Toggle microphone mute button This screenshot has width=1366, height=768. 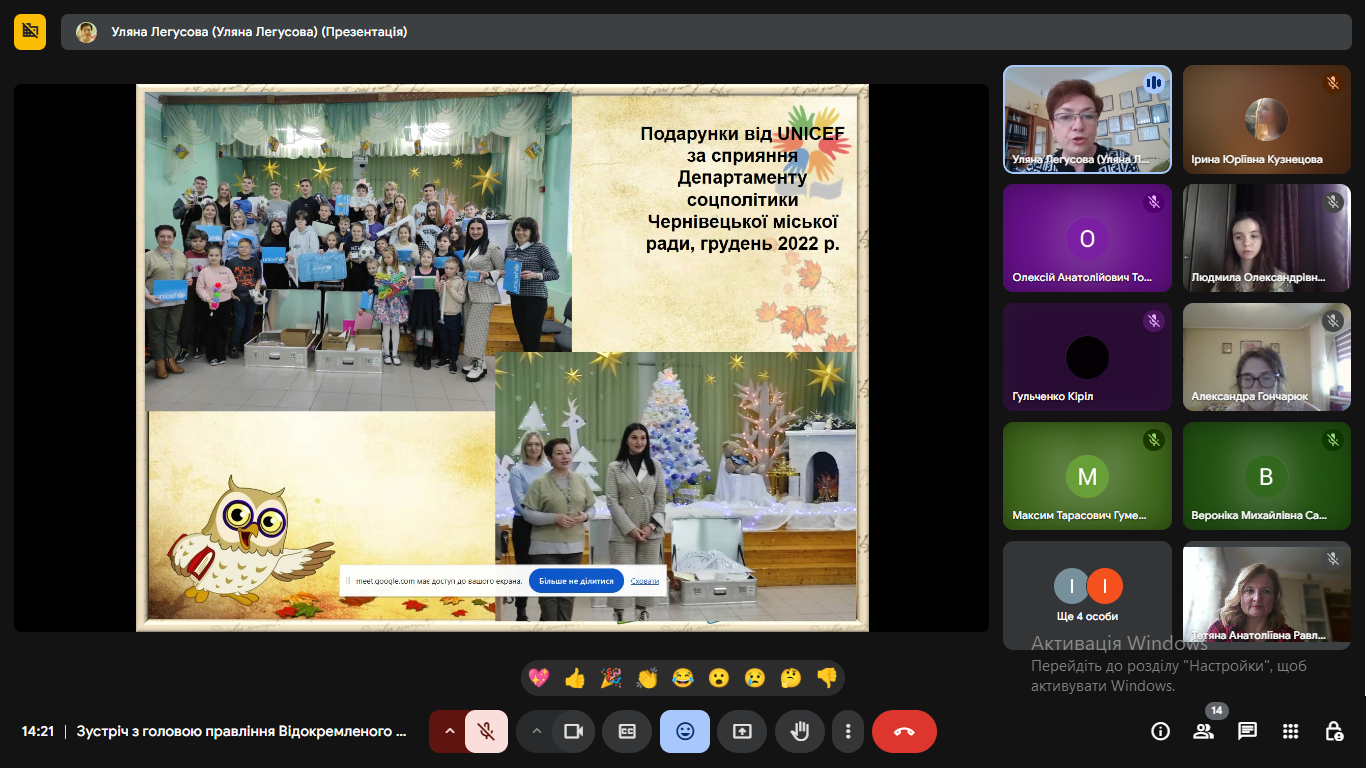[x=486, y=731]
